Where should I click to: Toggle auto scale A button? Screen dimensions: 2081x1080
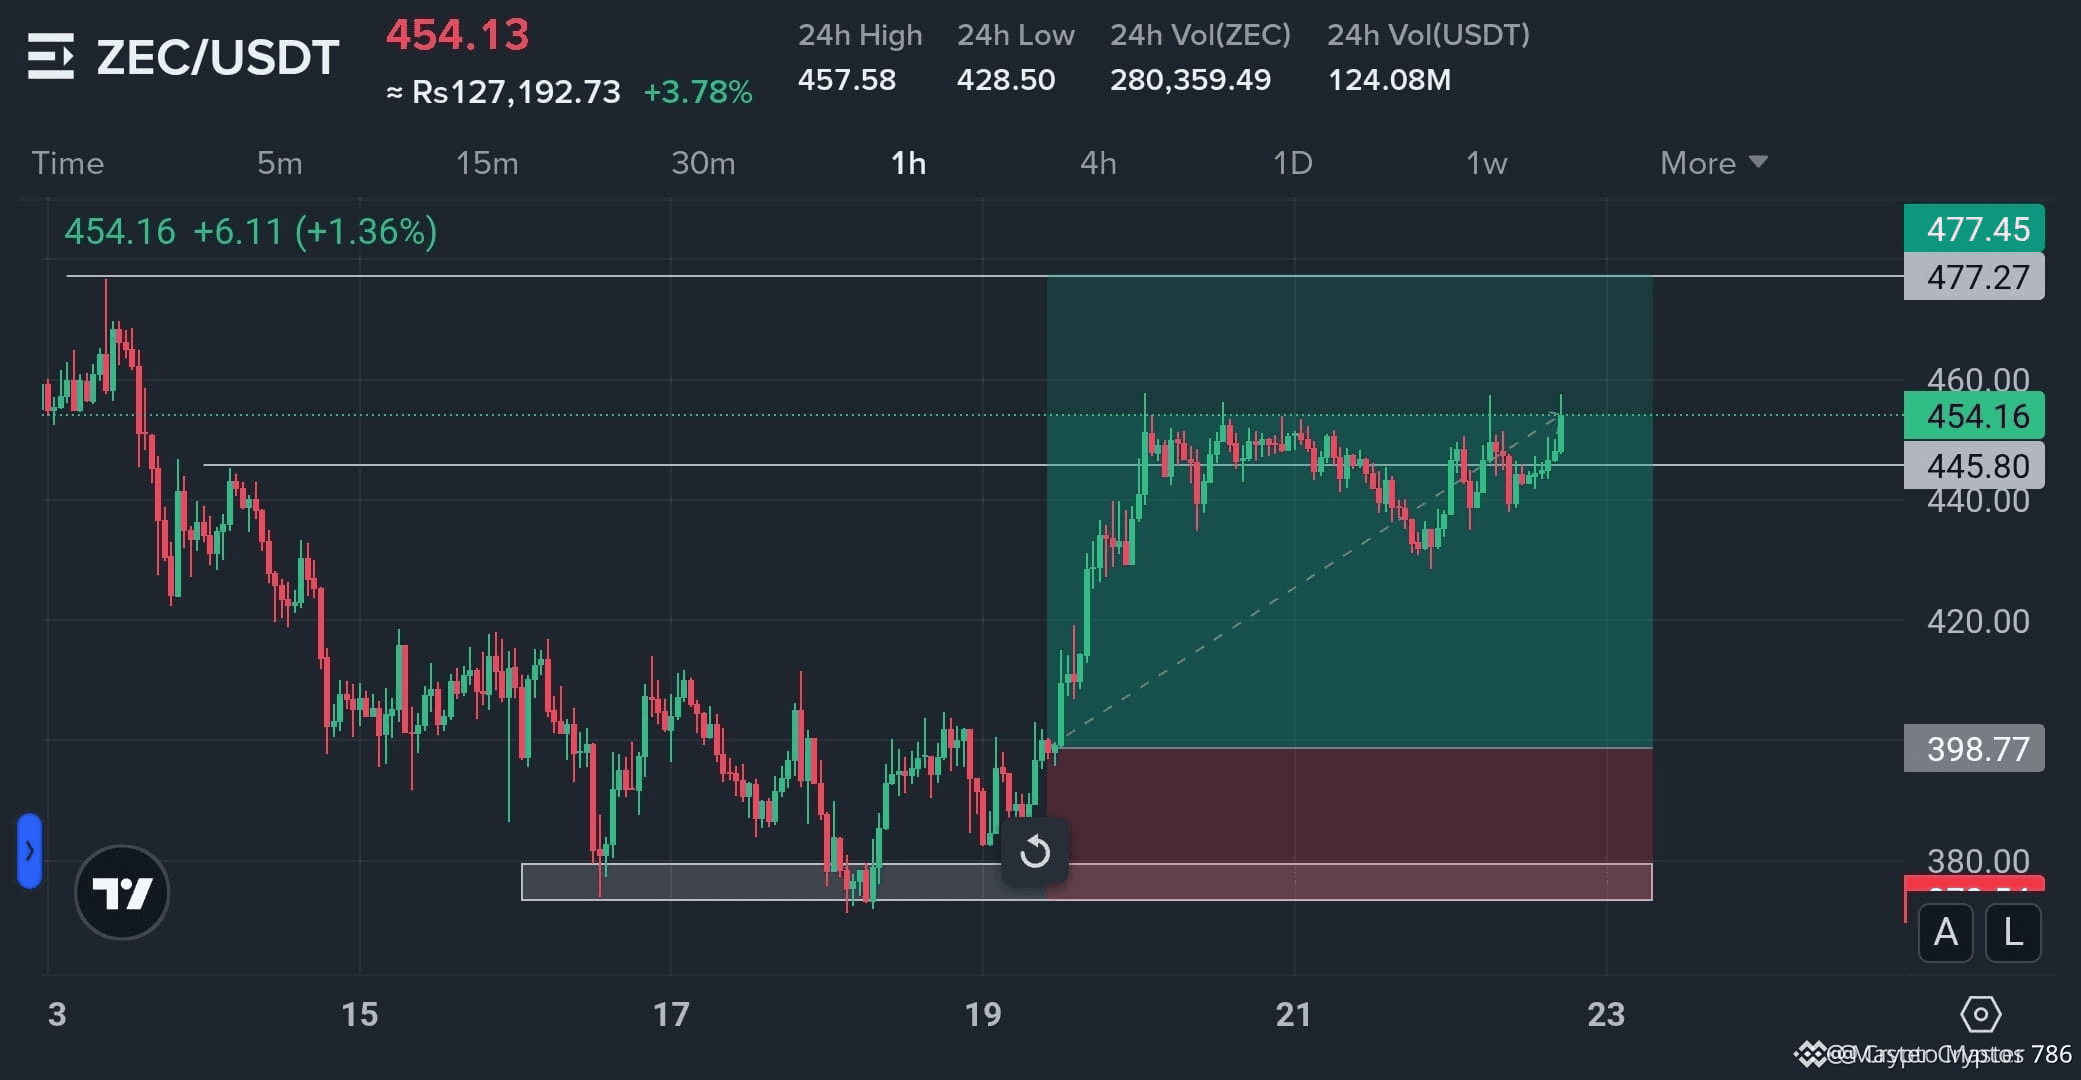1945,932
